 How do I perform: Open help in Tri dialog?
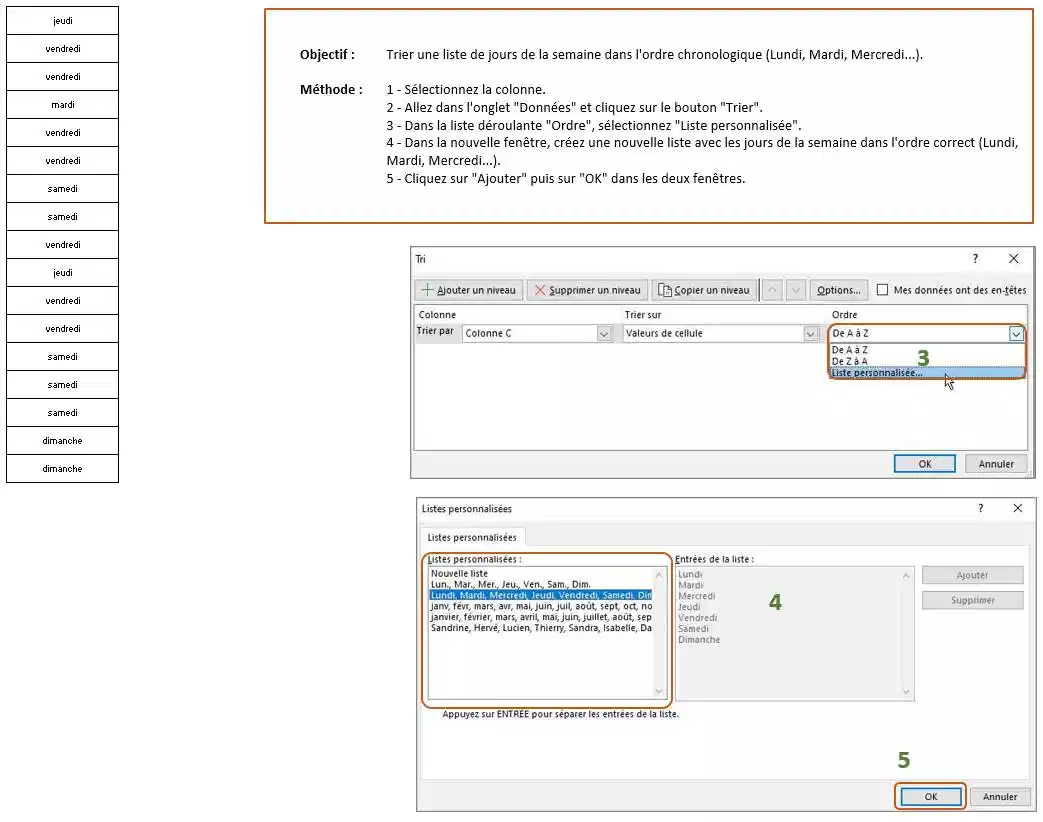[x=975, y=259]
